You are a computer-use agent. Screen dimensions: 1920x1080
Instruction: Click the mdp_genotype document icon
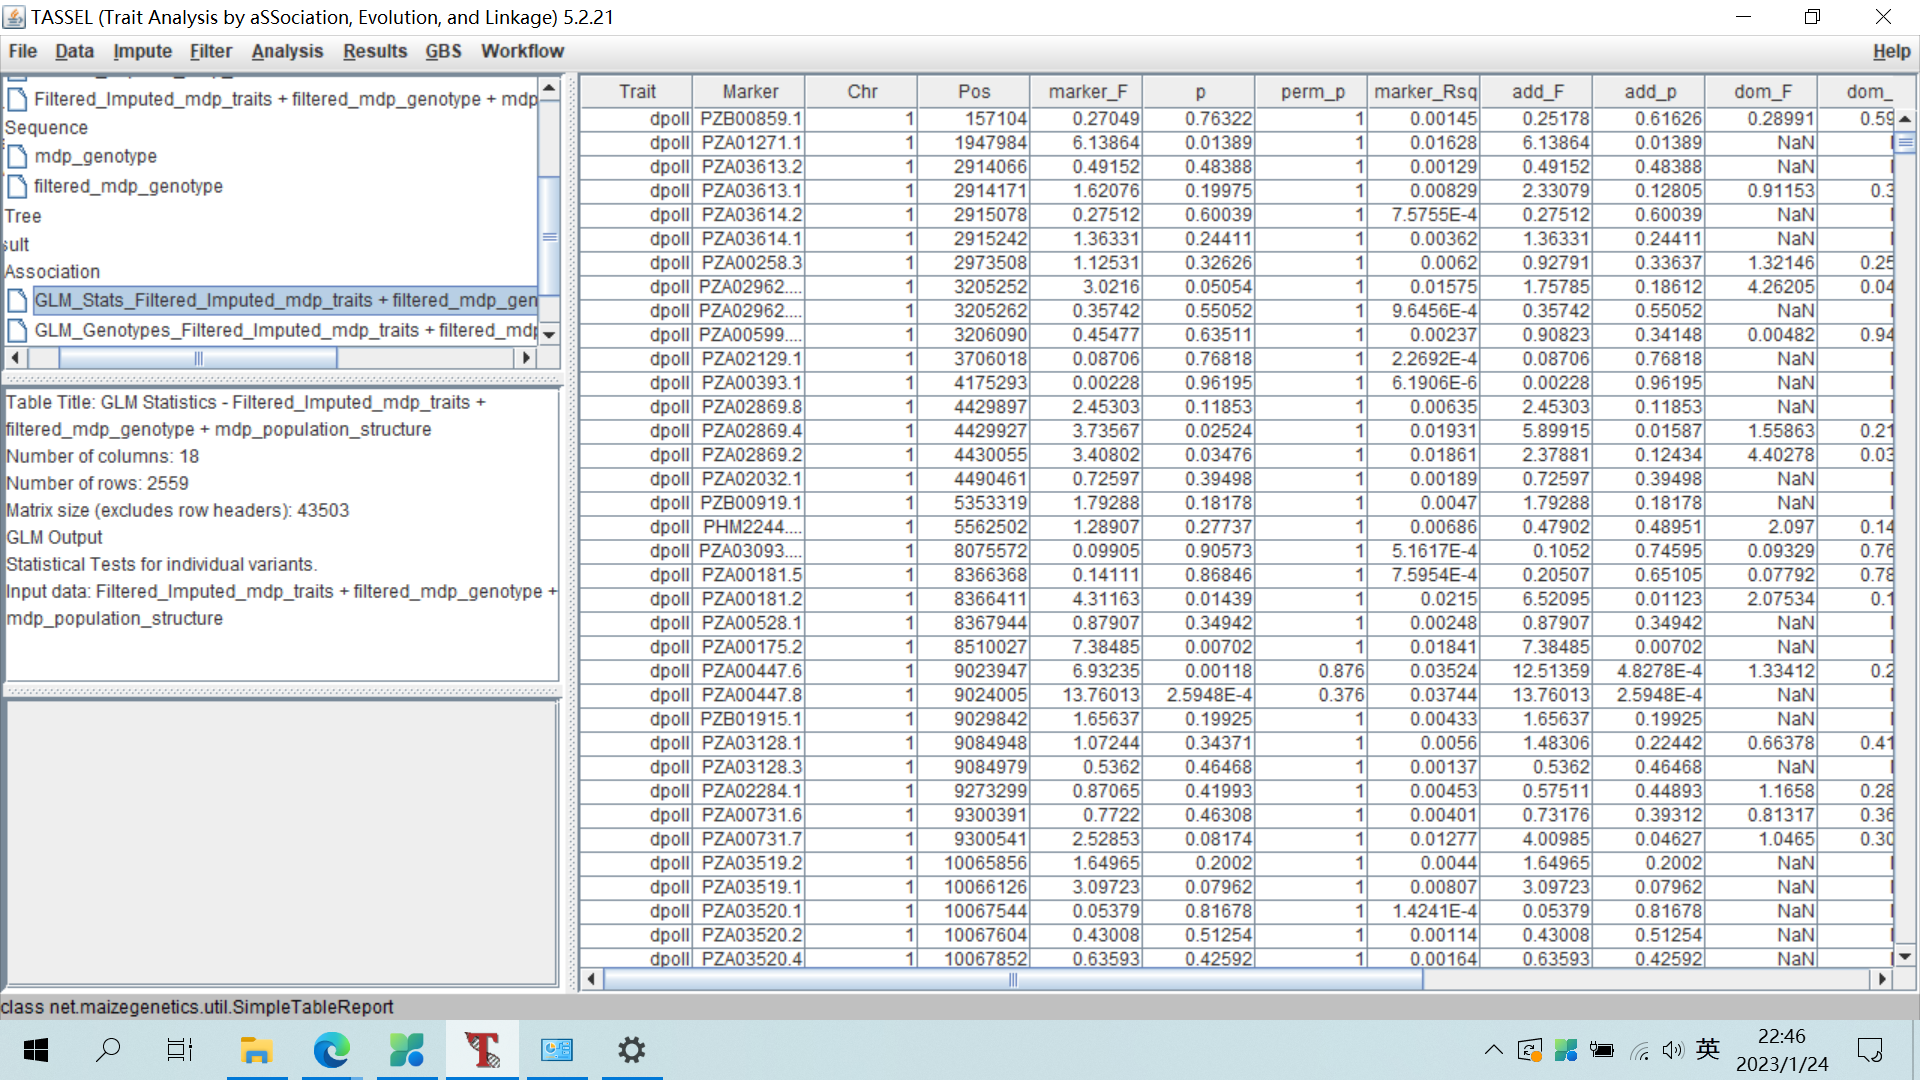(17, 157)
